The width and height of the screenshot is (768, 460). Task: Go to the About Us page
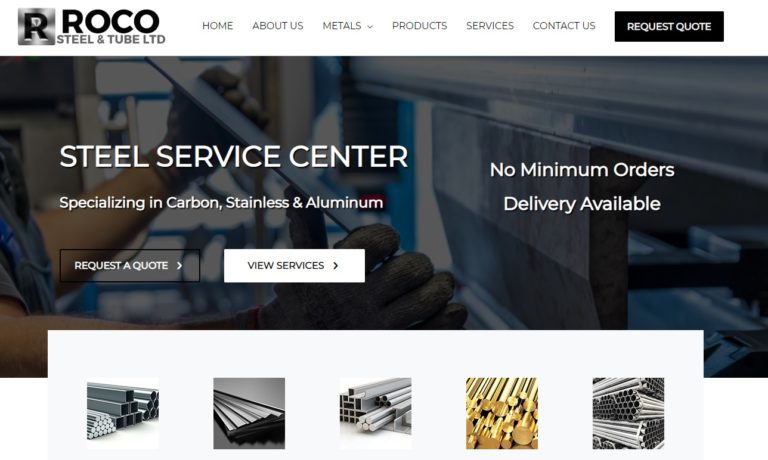pos(278,25)
